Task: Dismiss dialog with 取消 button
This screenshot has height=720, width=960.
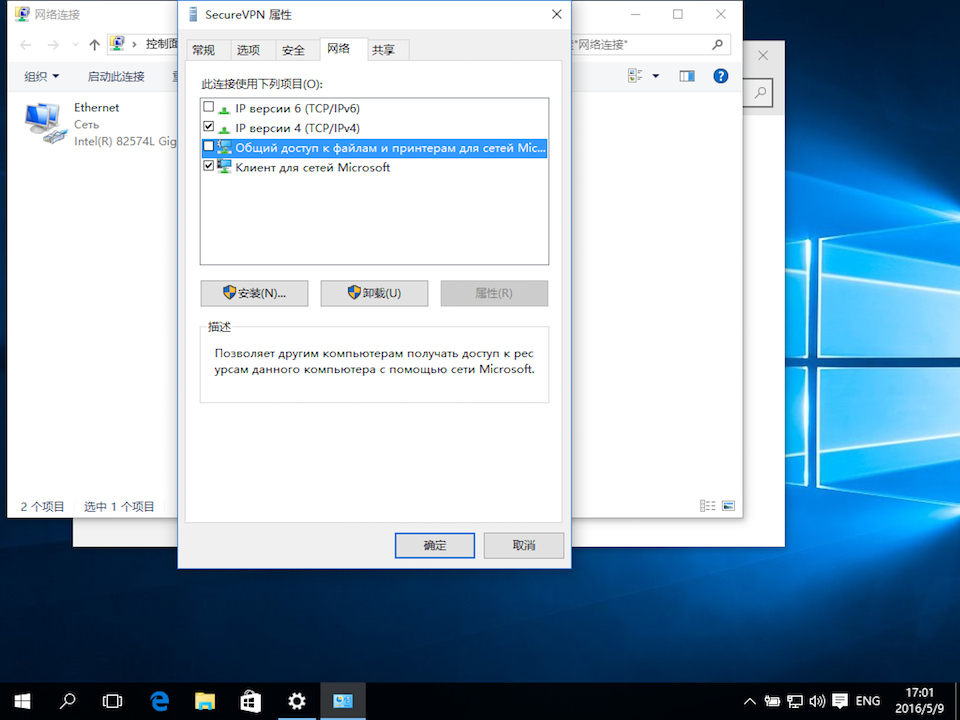Action: point(523,546)
